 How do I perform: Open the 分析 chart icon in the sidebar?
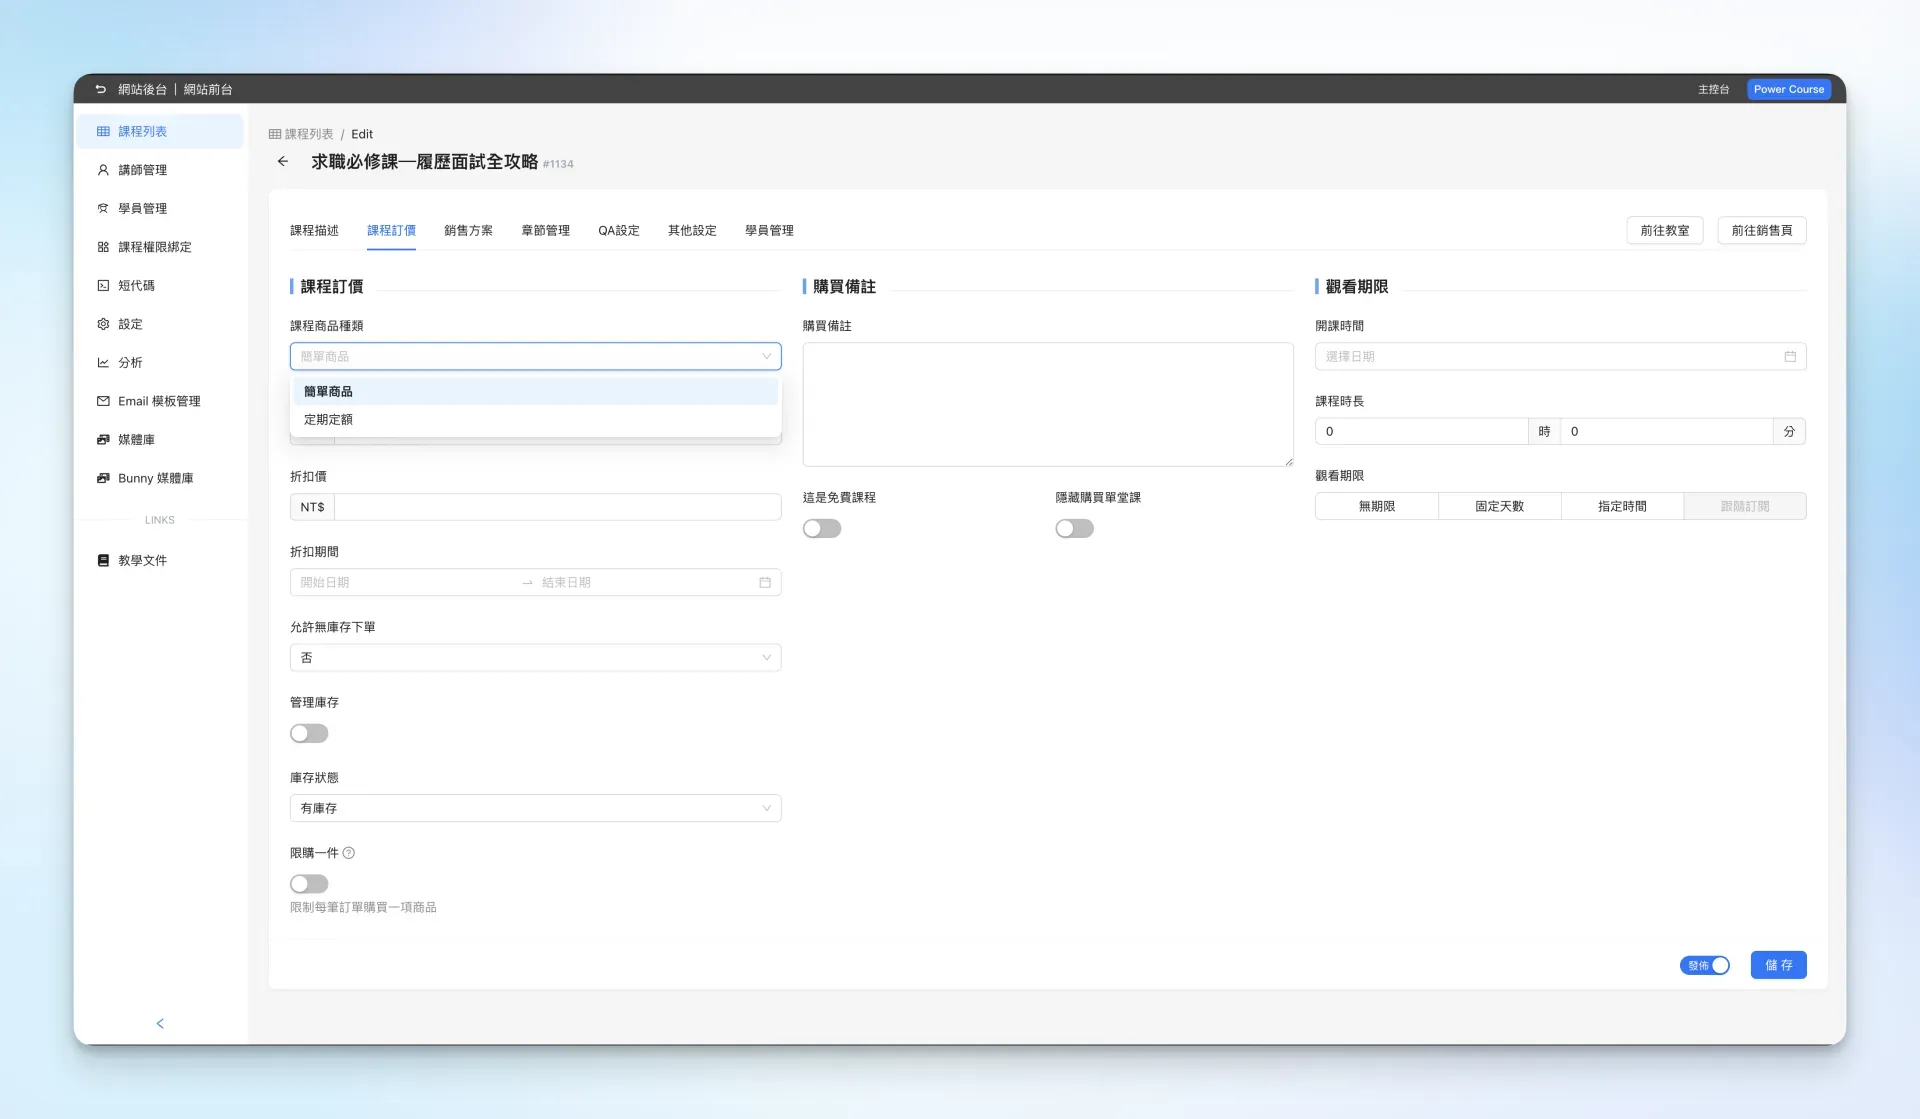pyautogui.click(x=103, y=363)
